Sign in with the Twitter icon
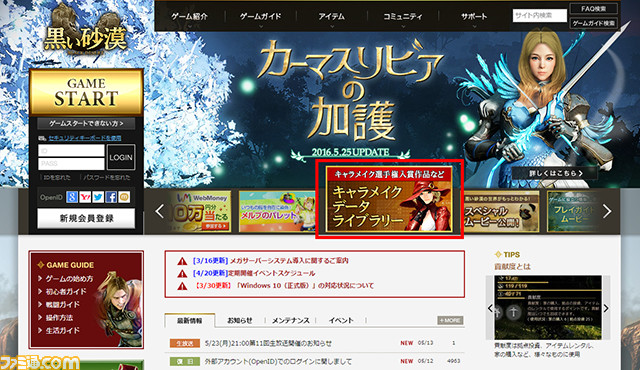Screen dimensions: 640x370 [x=98, y=197]
